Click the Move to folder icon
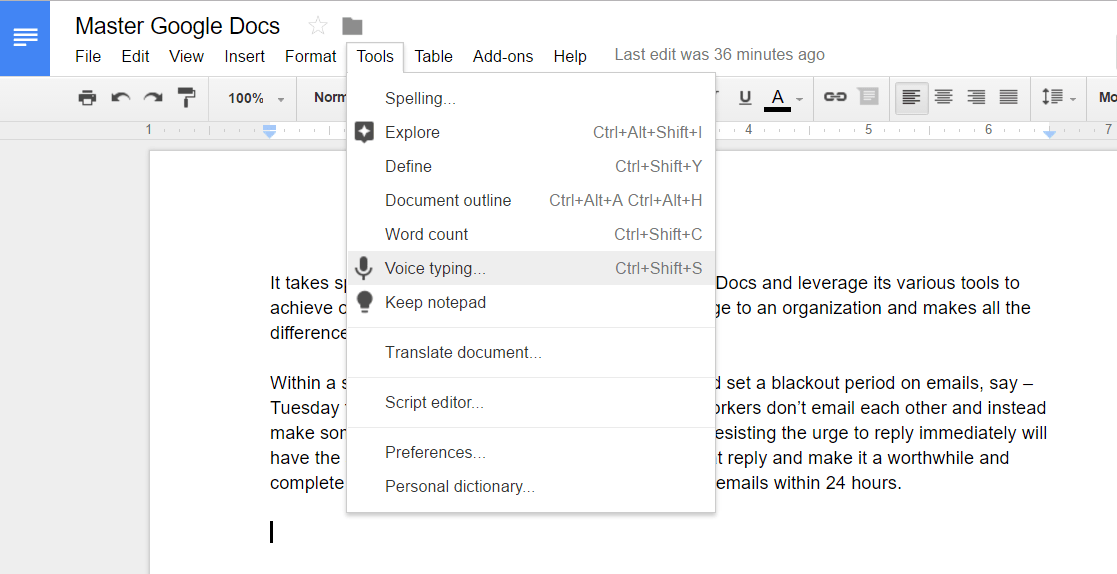The image size is (1117, 574). [x=352, y=26]
